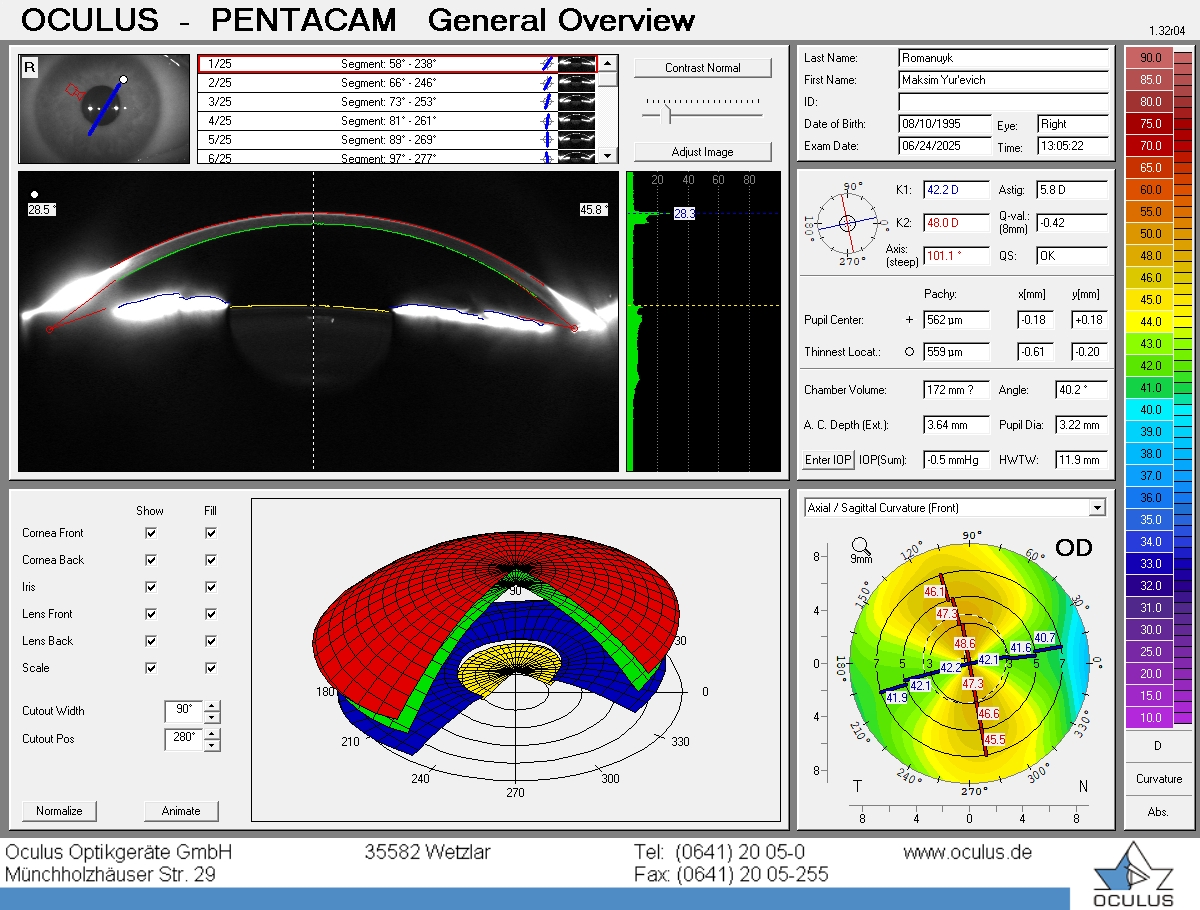Screen dimensions: 1200x910
Task: Increase Cutout Pos with the up arrow
Action: [211, 734]
